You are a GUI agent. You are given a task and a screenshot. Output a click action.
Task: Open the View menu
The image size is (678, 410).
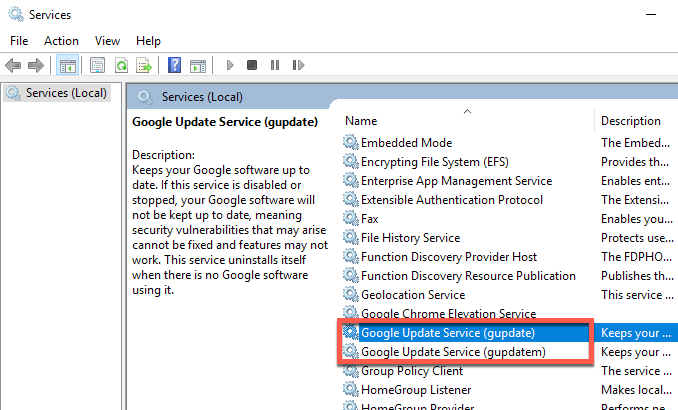coord(107,41)
